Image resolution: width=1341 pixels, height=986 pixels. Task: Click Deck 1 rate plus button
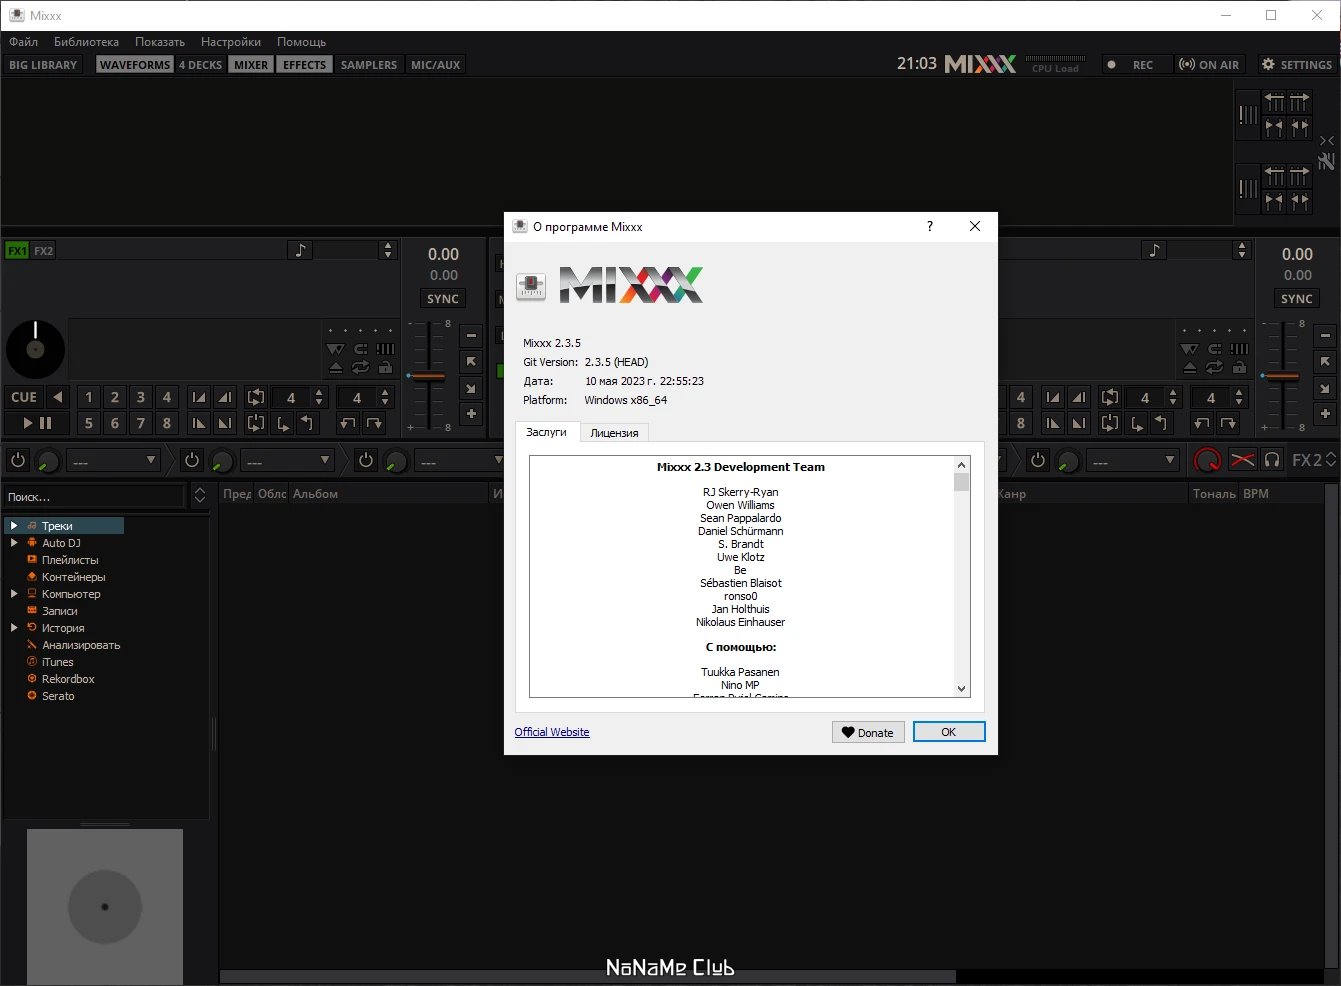[471, 414]
